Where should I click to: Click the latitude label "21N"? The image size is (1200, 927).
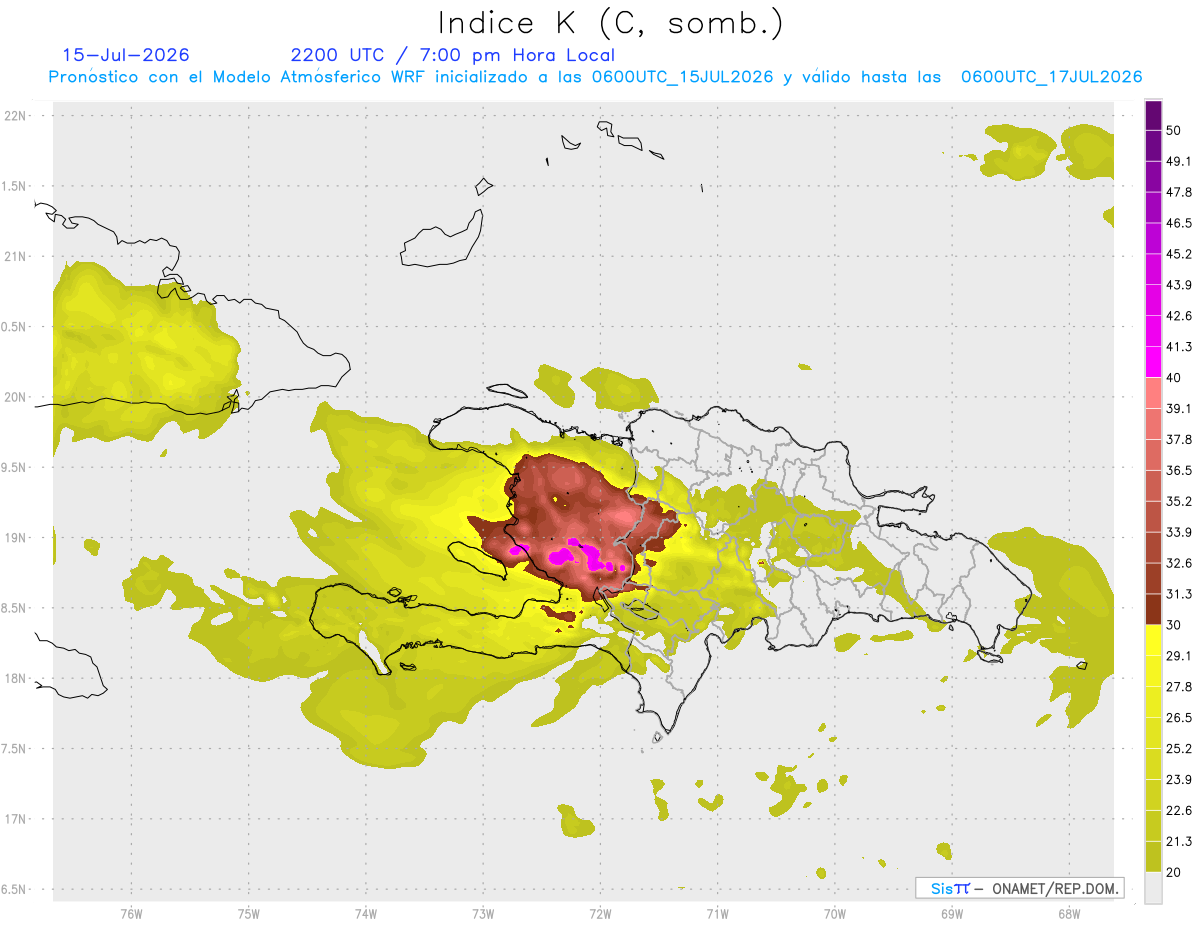[15, 256]
